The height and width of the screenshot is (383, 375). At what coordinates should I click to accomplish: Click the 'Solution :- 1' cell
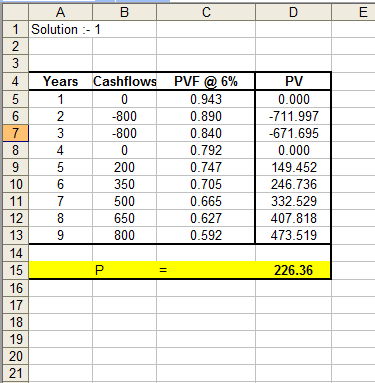pos(60,29)
